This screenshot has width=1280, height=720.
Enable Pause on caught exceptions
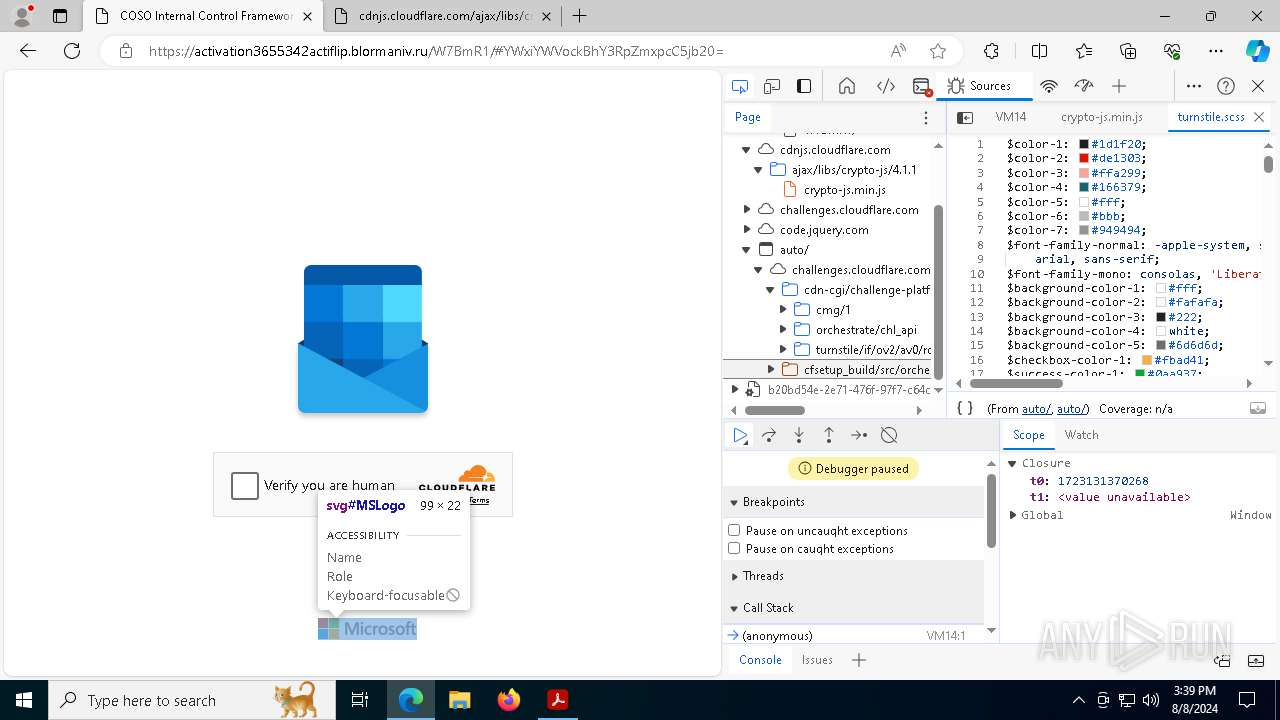tap(734, 548)
